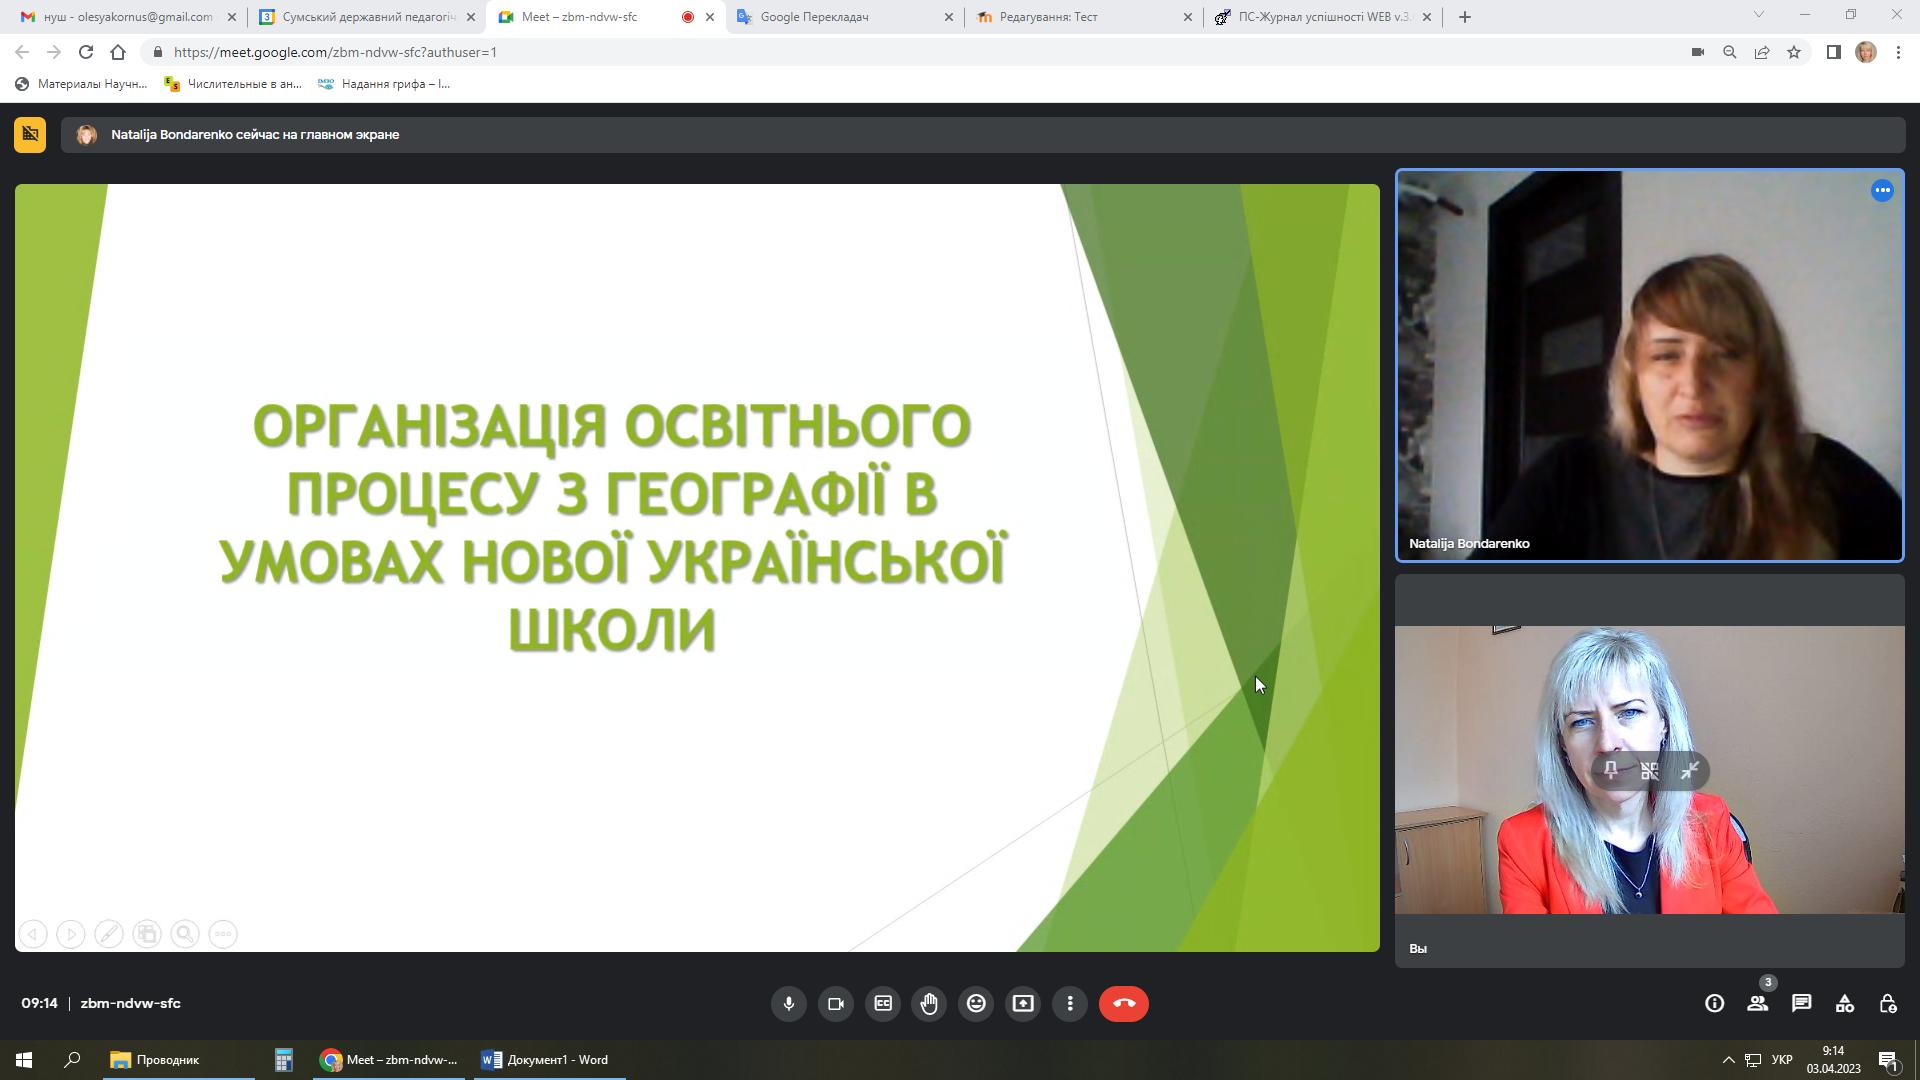Viewport: 1920px width, 1080px height.
Task: Show participants list
Action: point(1758,1004)
